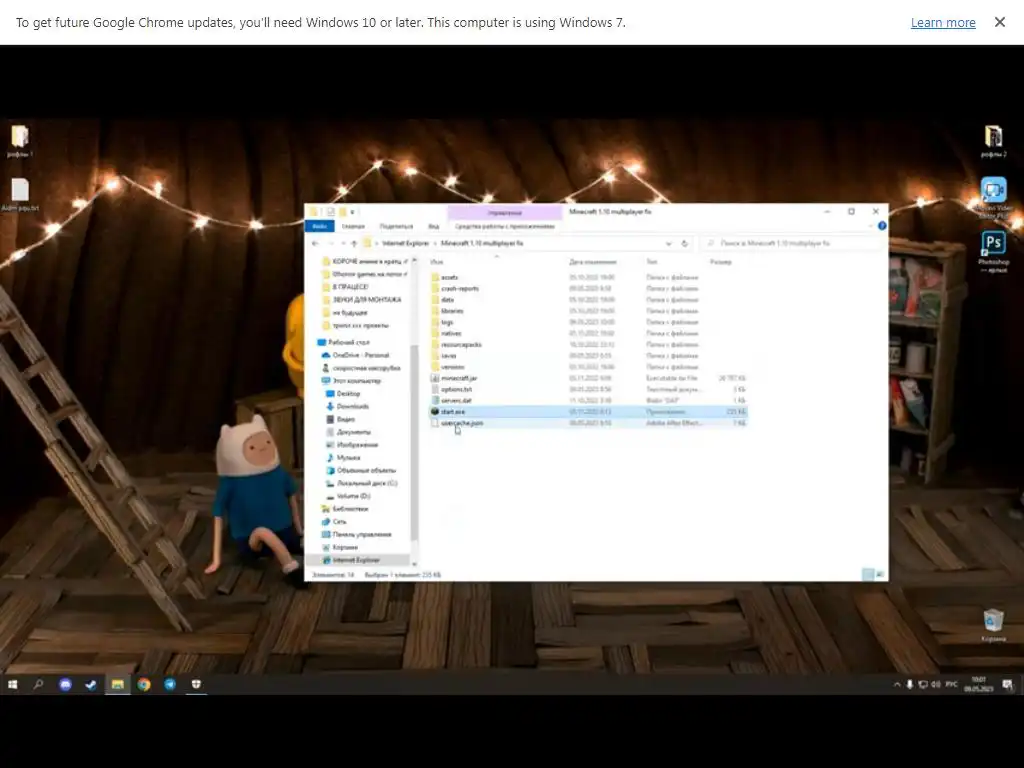The height and width of the screenshot is (768, 1024).
Task: Open the Корзина recycle bin on desktop
Action: (x=993, y=625)
